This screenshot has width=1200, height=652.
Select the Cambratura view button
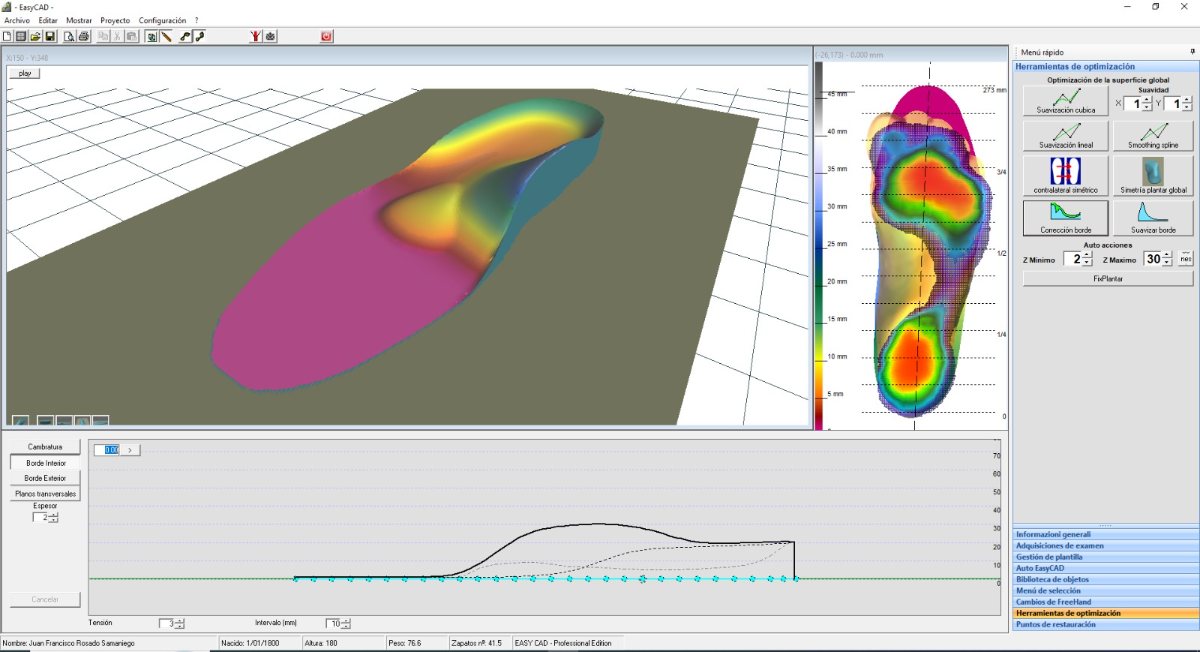pos(45,447)
